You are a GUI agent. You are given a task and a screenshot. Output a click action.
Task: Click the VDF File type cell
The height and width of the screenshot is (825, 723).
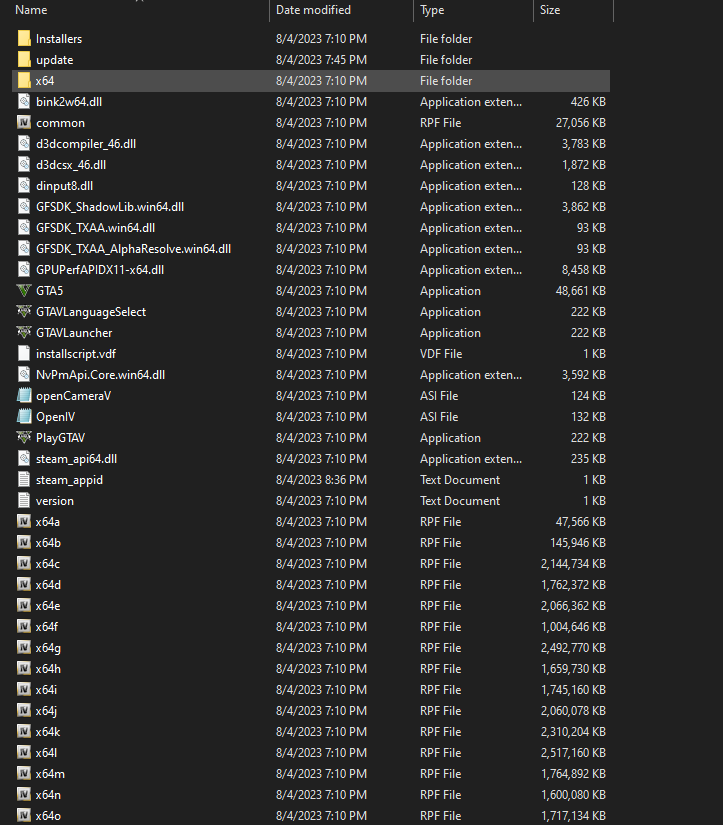click(441, 354)
